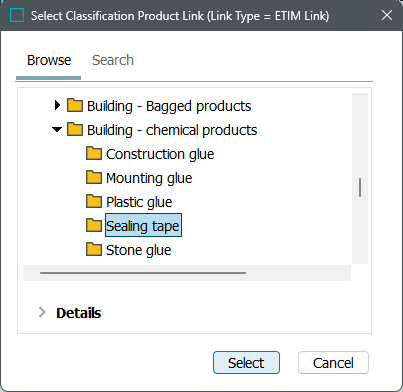Expand the Details section chevron
Viewport: 403px width, 392px height.
coord(42,312)
